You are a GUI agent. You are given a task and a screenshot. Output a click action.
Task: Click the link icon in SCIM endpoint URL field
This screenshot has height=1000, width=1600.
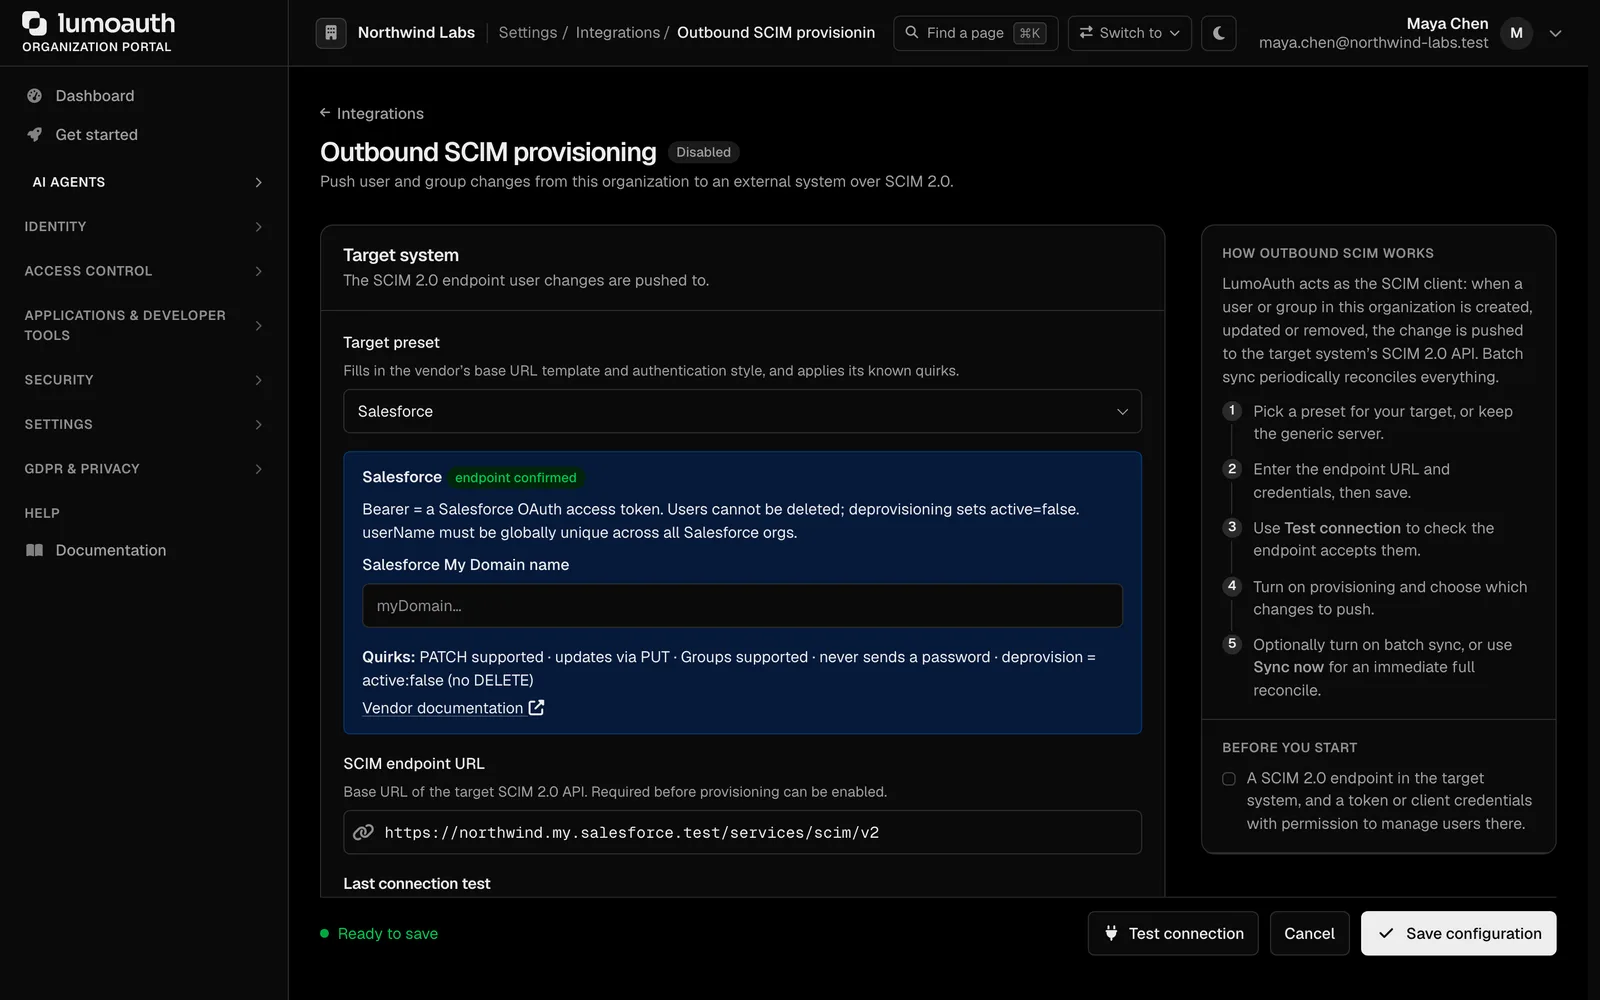click(x=364, y=832)
